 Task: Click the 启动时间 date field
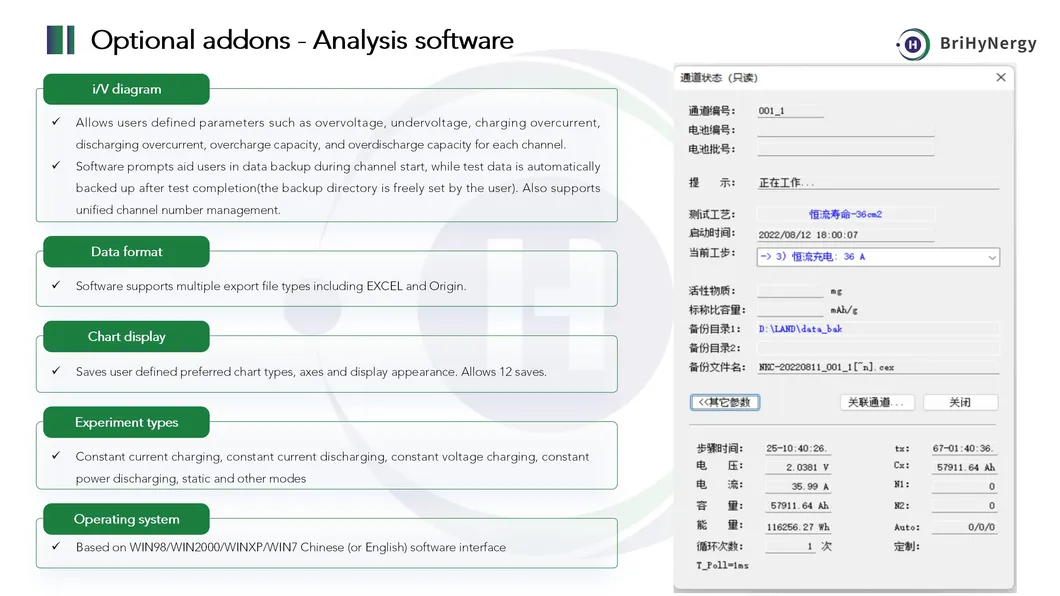845,235
